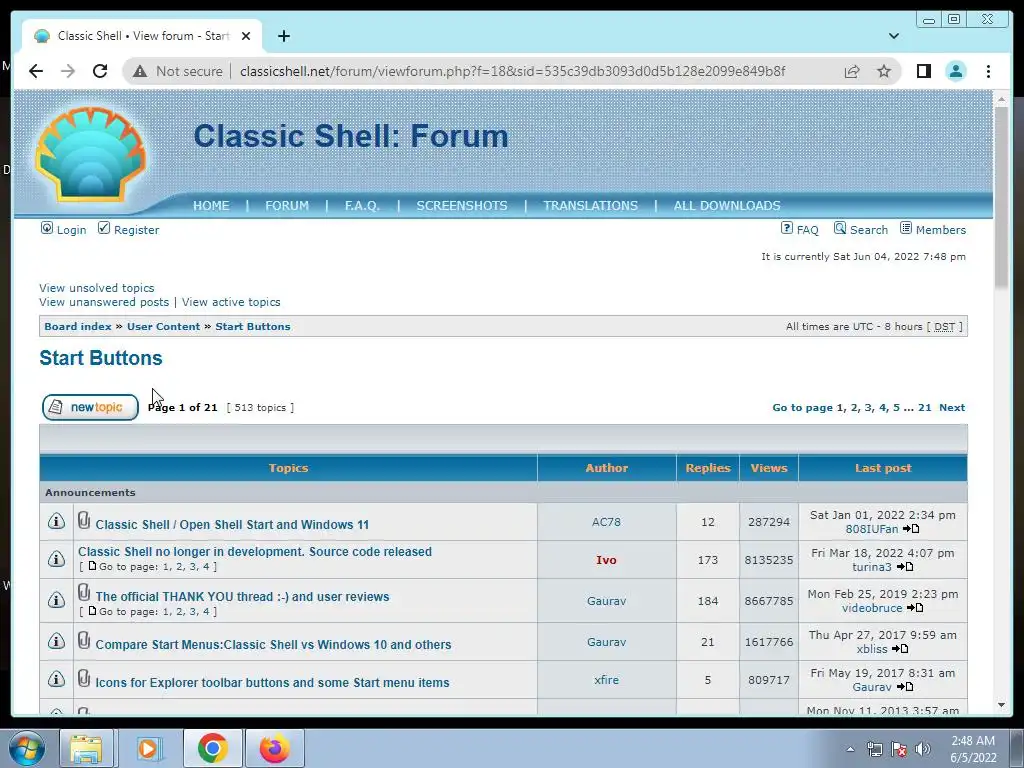
Task: Open View unanswered posts link
Action: [x=104, y=302]
